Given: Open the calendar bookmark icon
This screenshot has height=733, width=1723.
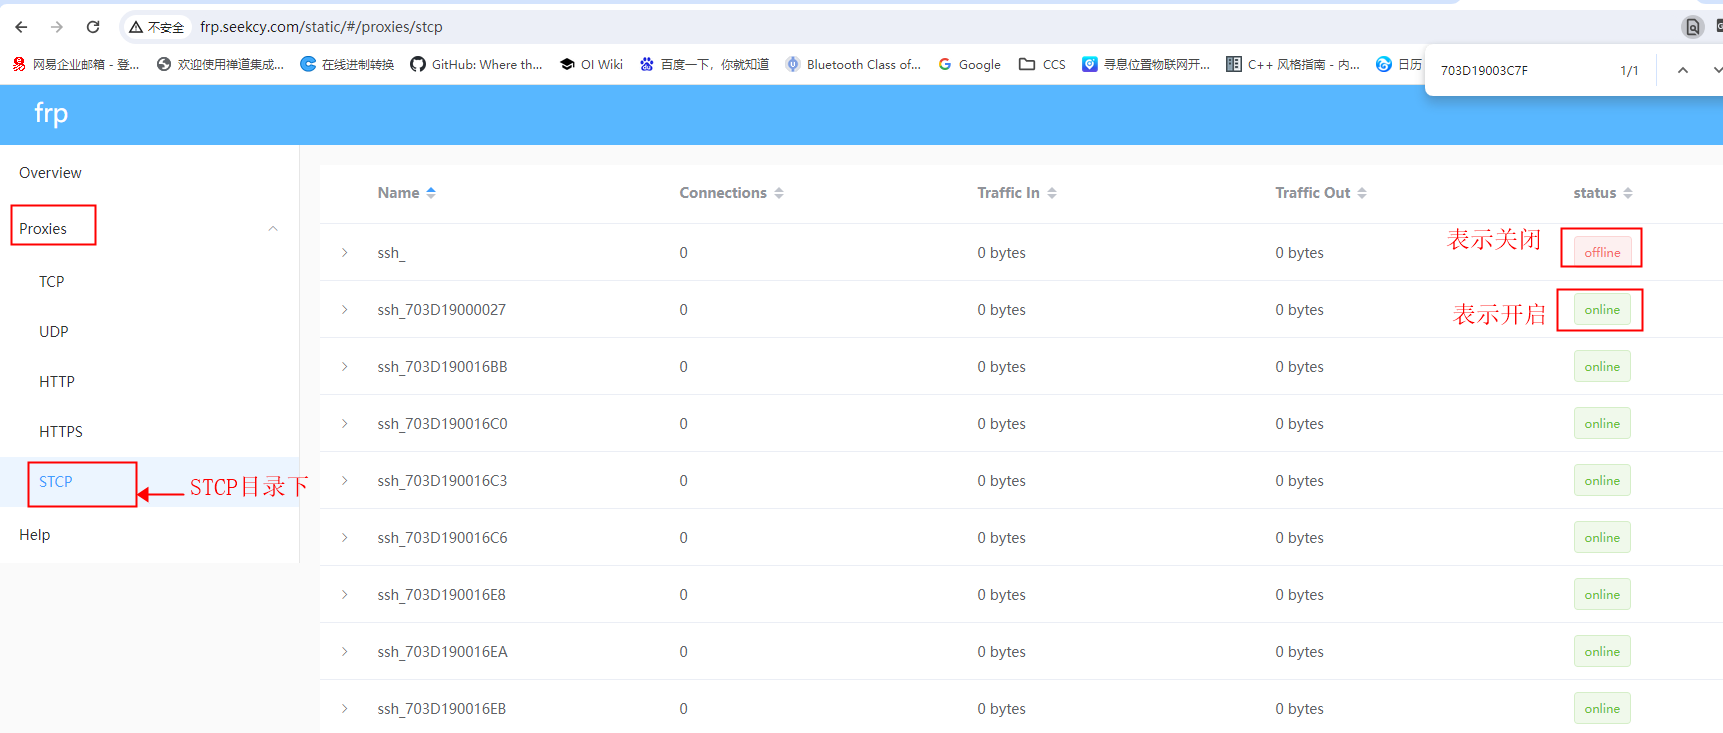Looking at the screenshot, I should click(x=1384, y=64).
